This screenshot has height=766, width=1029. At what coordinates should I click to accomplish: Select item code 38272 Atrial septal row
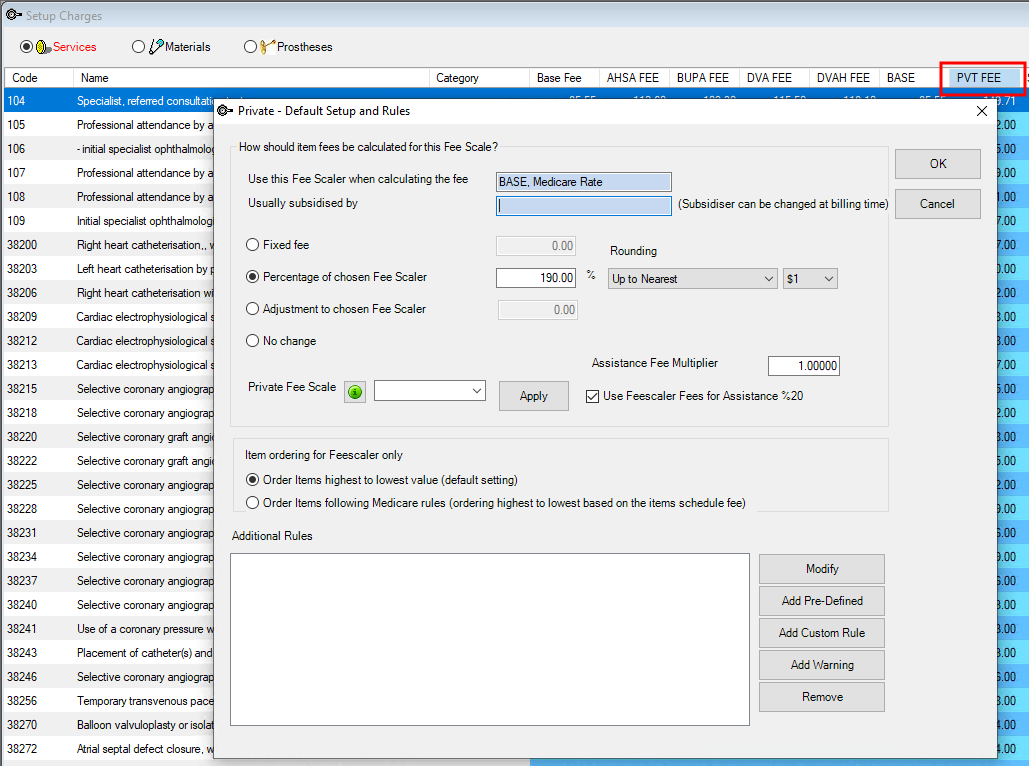[110, 749]
